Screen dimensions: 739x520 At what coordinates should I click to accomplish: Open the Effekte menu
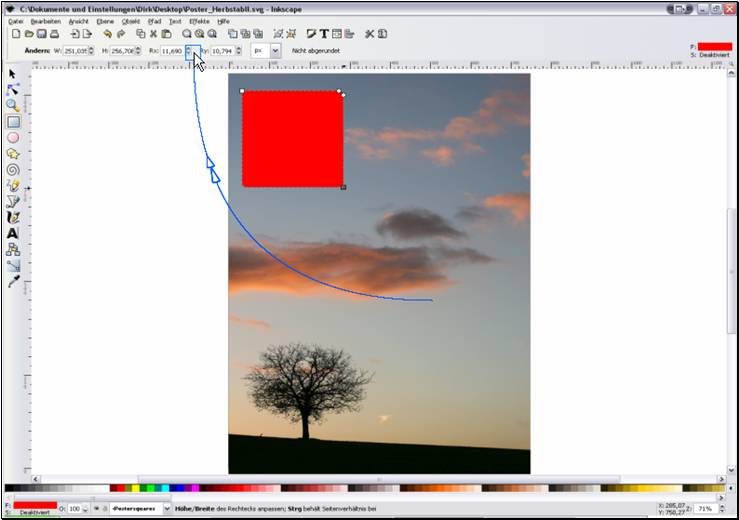(199, 20)
